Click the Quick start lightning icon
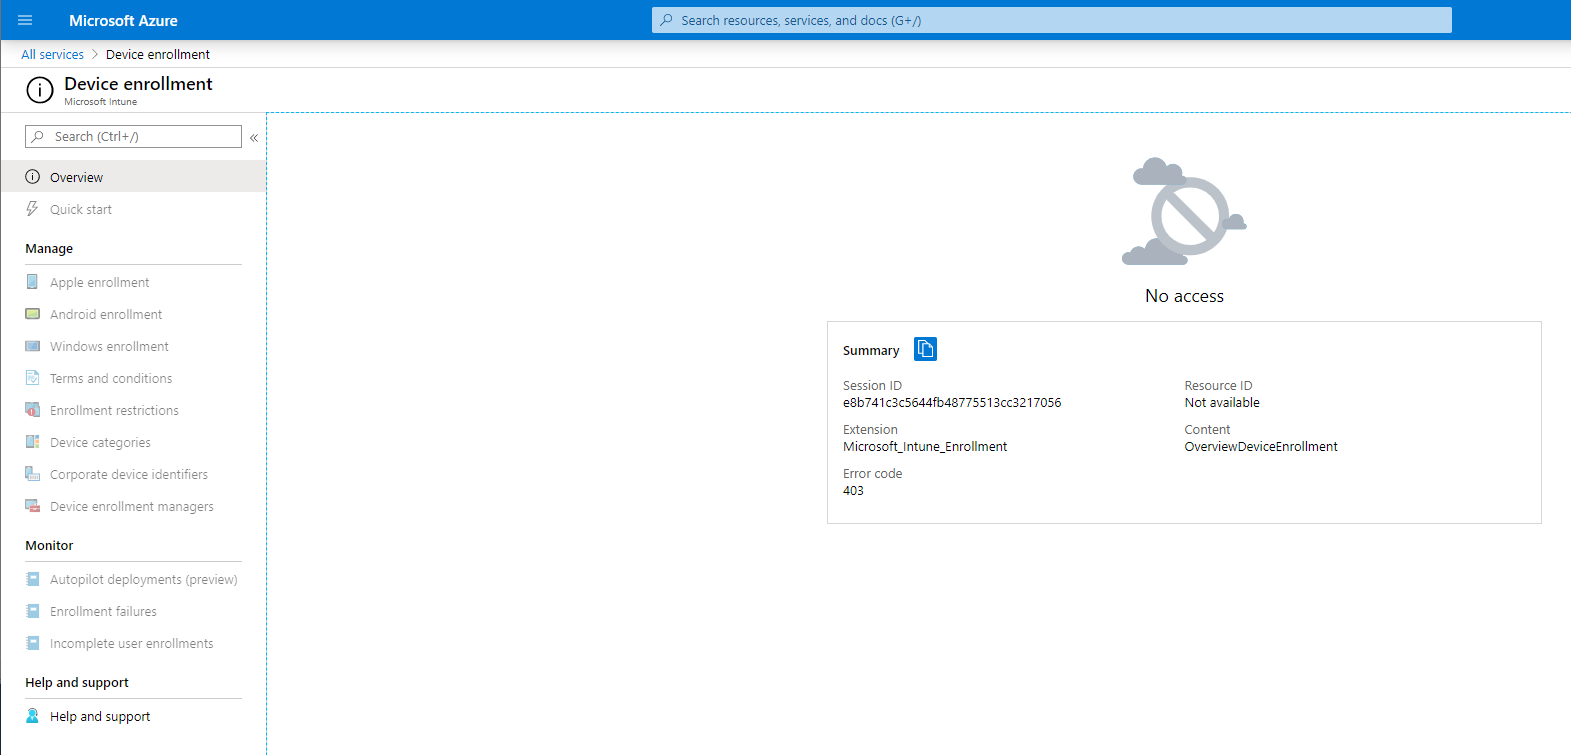The image size is (1571, 755). [x=32, y=209]
